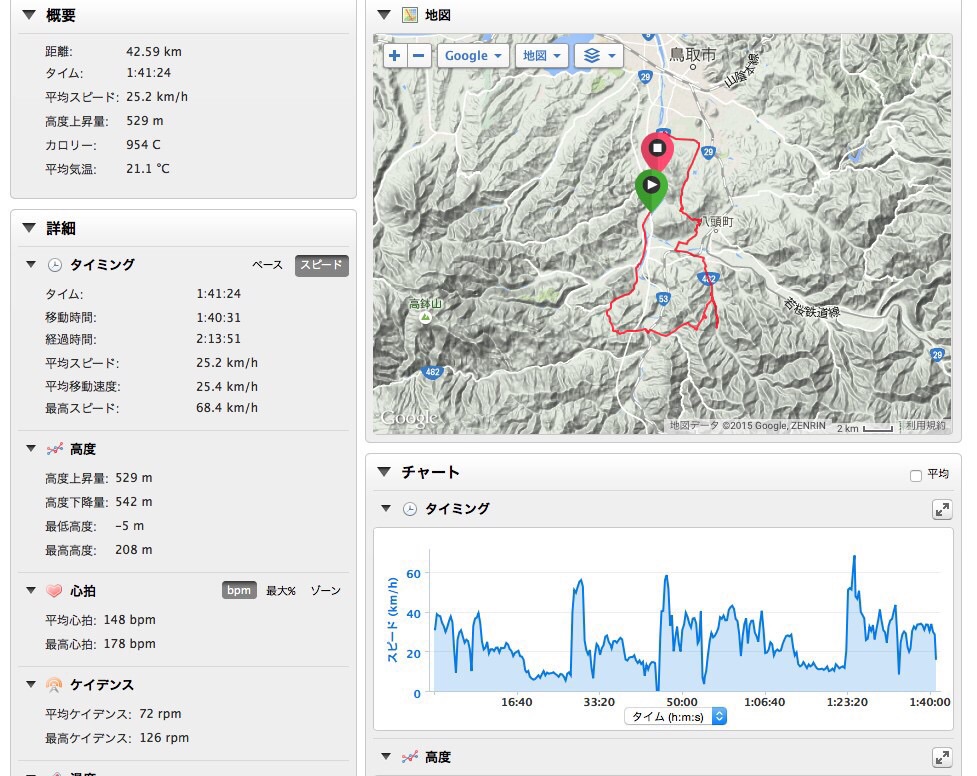
Task: Click the red stop marker on map
Action: click(x=657, y=150)
